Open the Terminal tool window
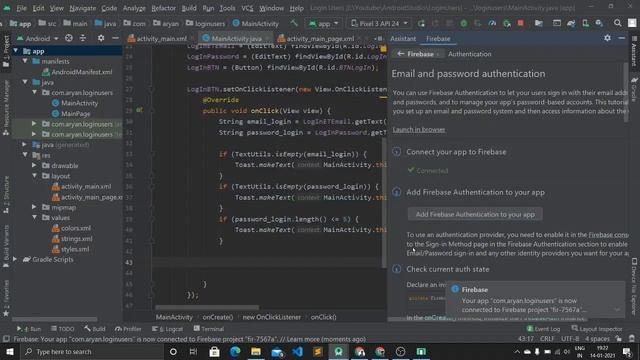640x360 pixels. click(x=209, y=329)
